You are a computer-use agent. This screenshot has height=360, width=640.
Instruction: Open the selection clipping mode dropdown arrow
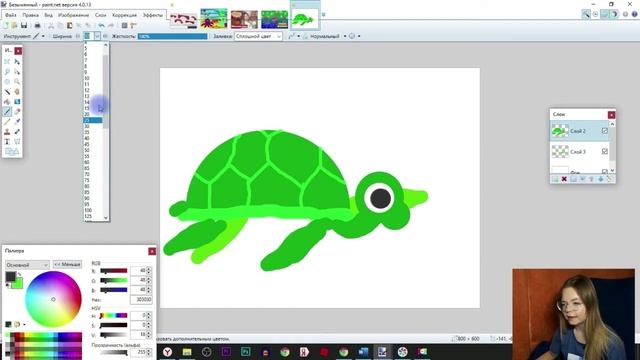point(359,36)
